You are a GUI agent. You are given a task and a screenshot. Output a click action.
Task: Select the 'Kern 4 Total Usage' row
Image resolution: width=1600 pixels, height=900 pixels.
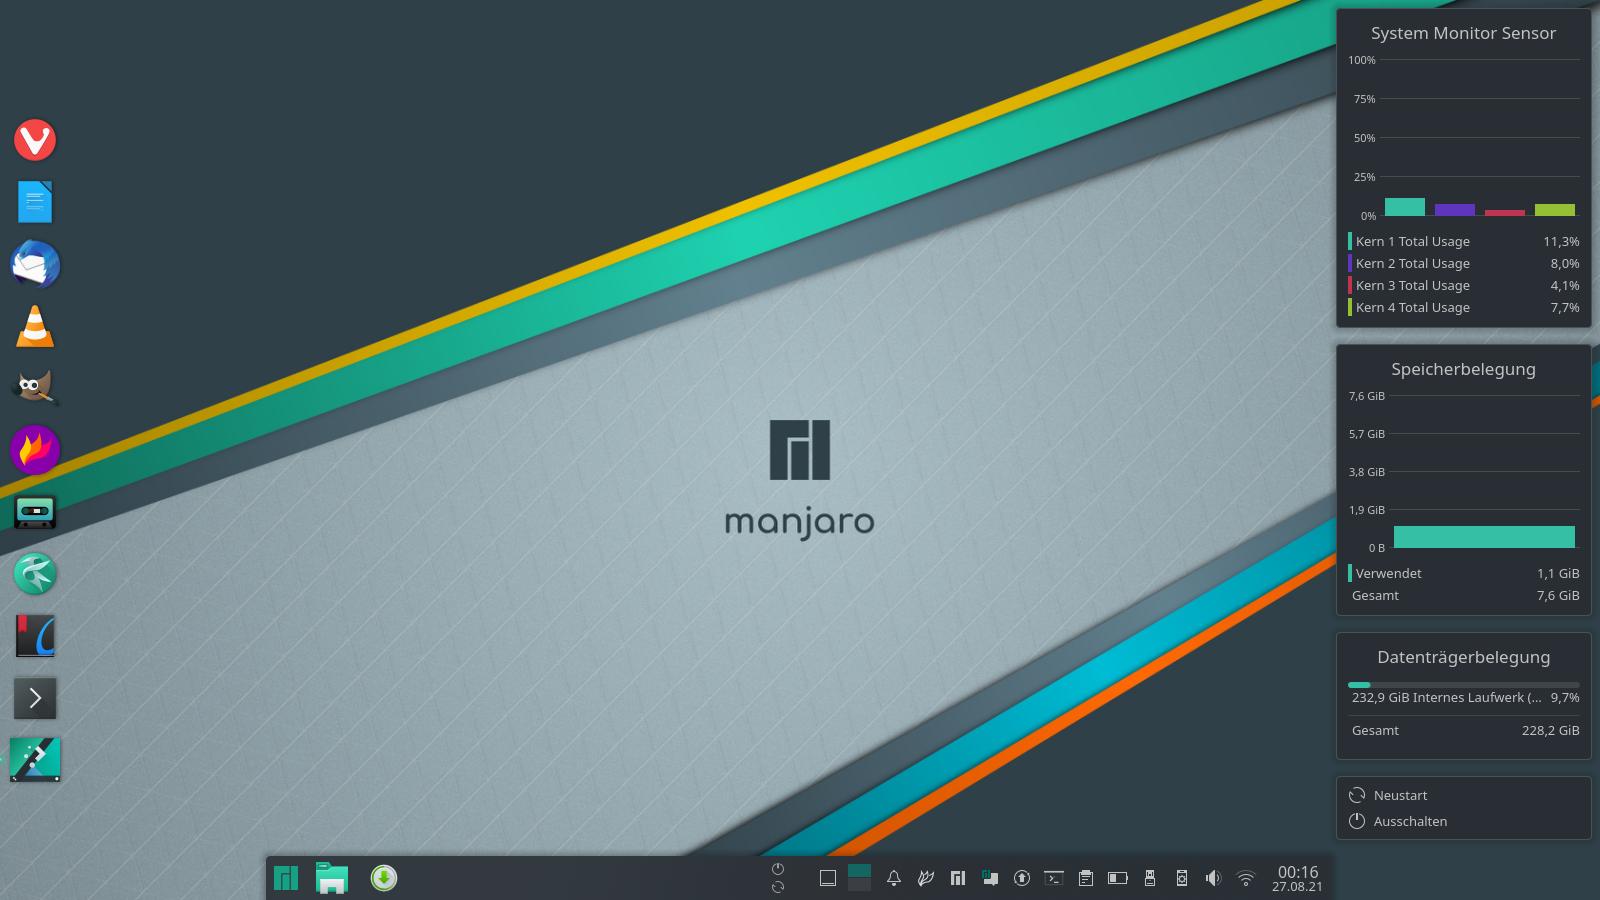coord(1464,307)
